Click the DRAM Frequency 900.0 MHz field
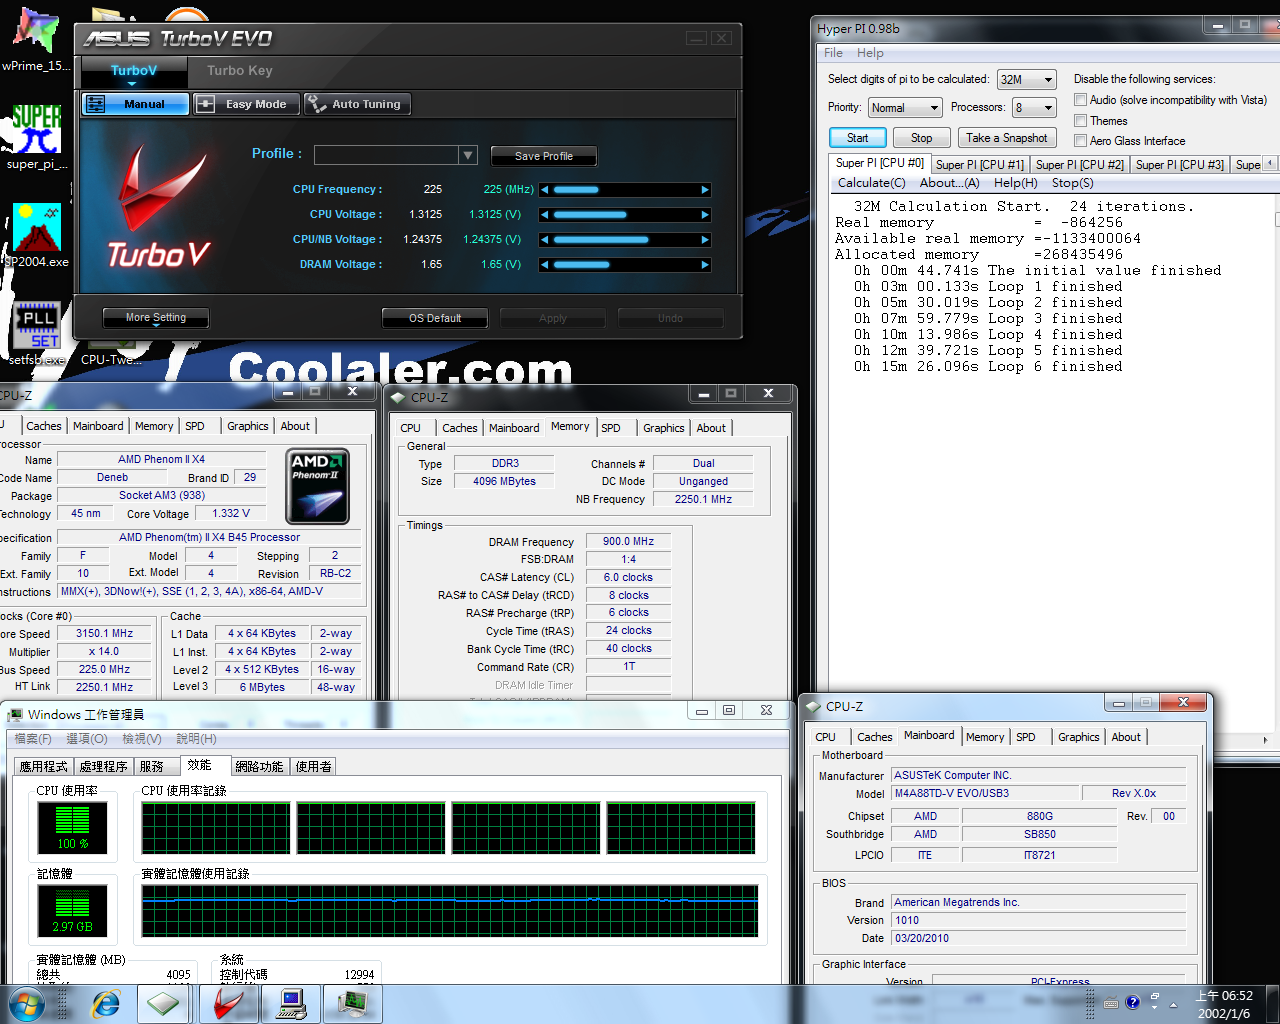The image size is (1280, 1024). [x=628, y=541]
